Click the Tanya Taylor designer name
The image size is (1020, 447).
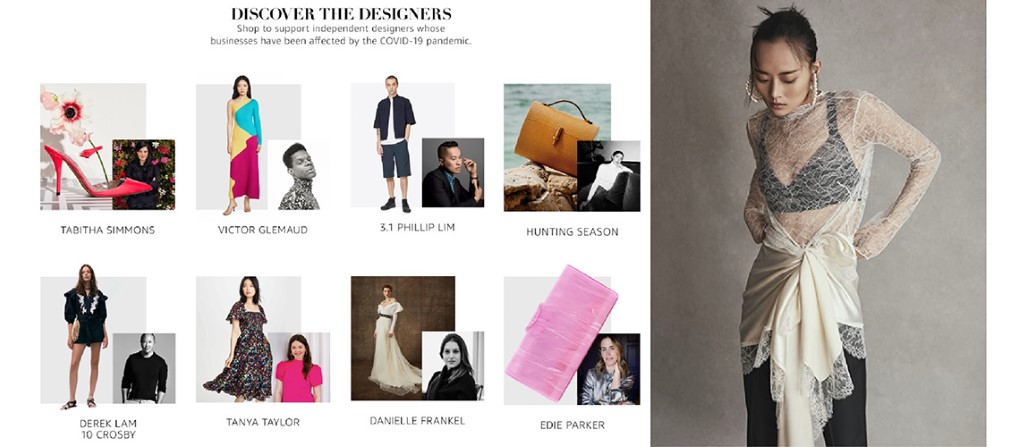click(263, 422)
